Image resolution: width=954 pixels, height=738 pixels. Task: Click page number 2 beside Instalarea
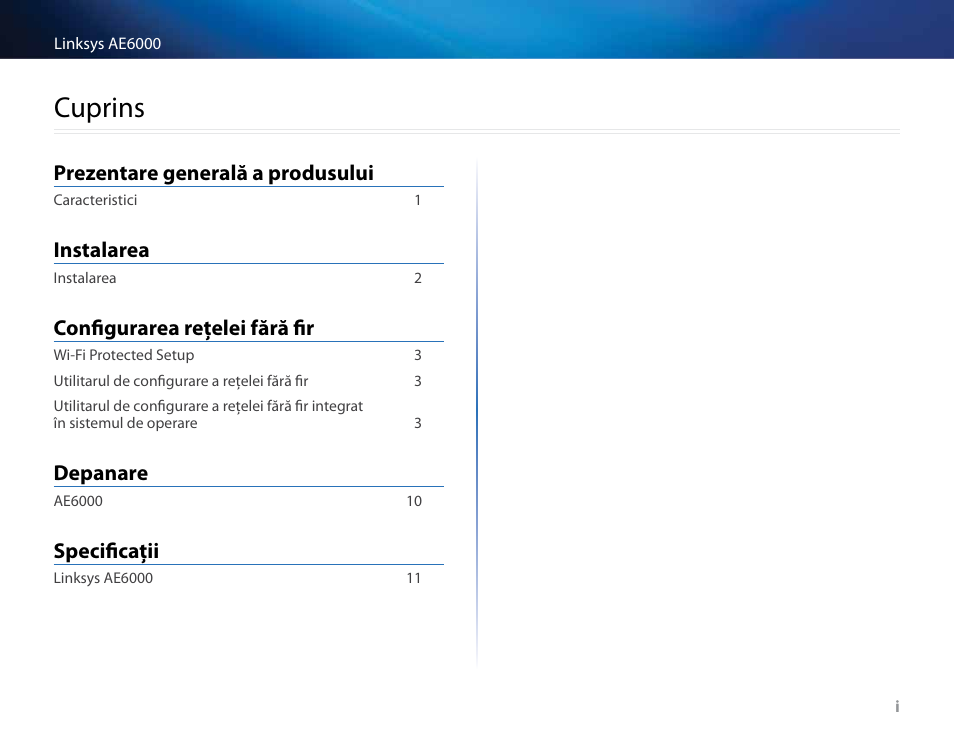(x=418, y=279)
